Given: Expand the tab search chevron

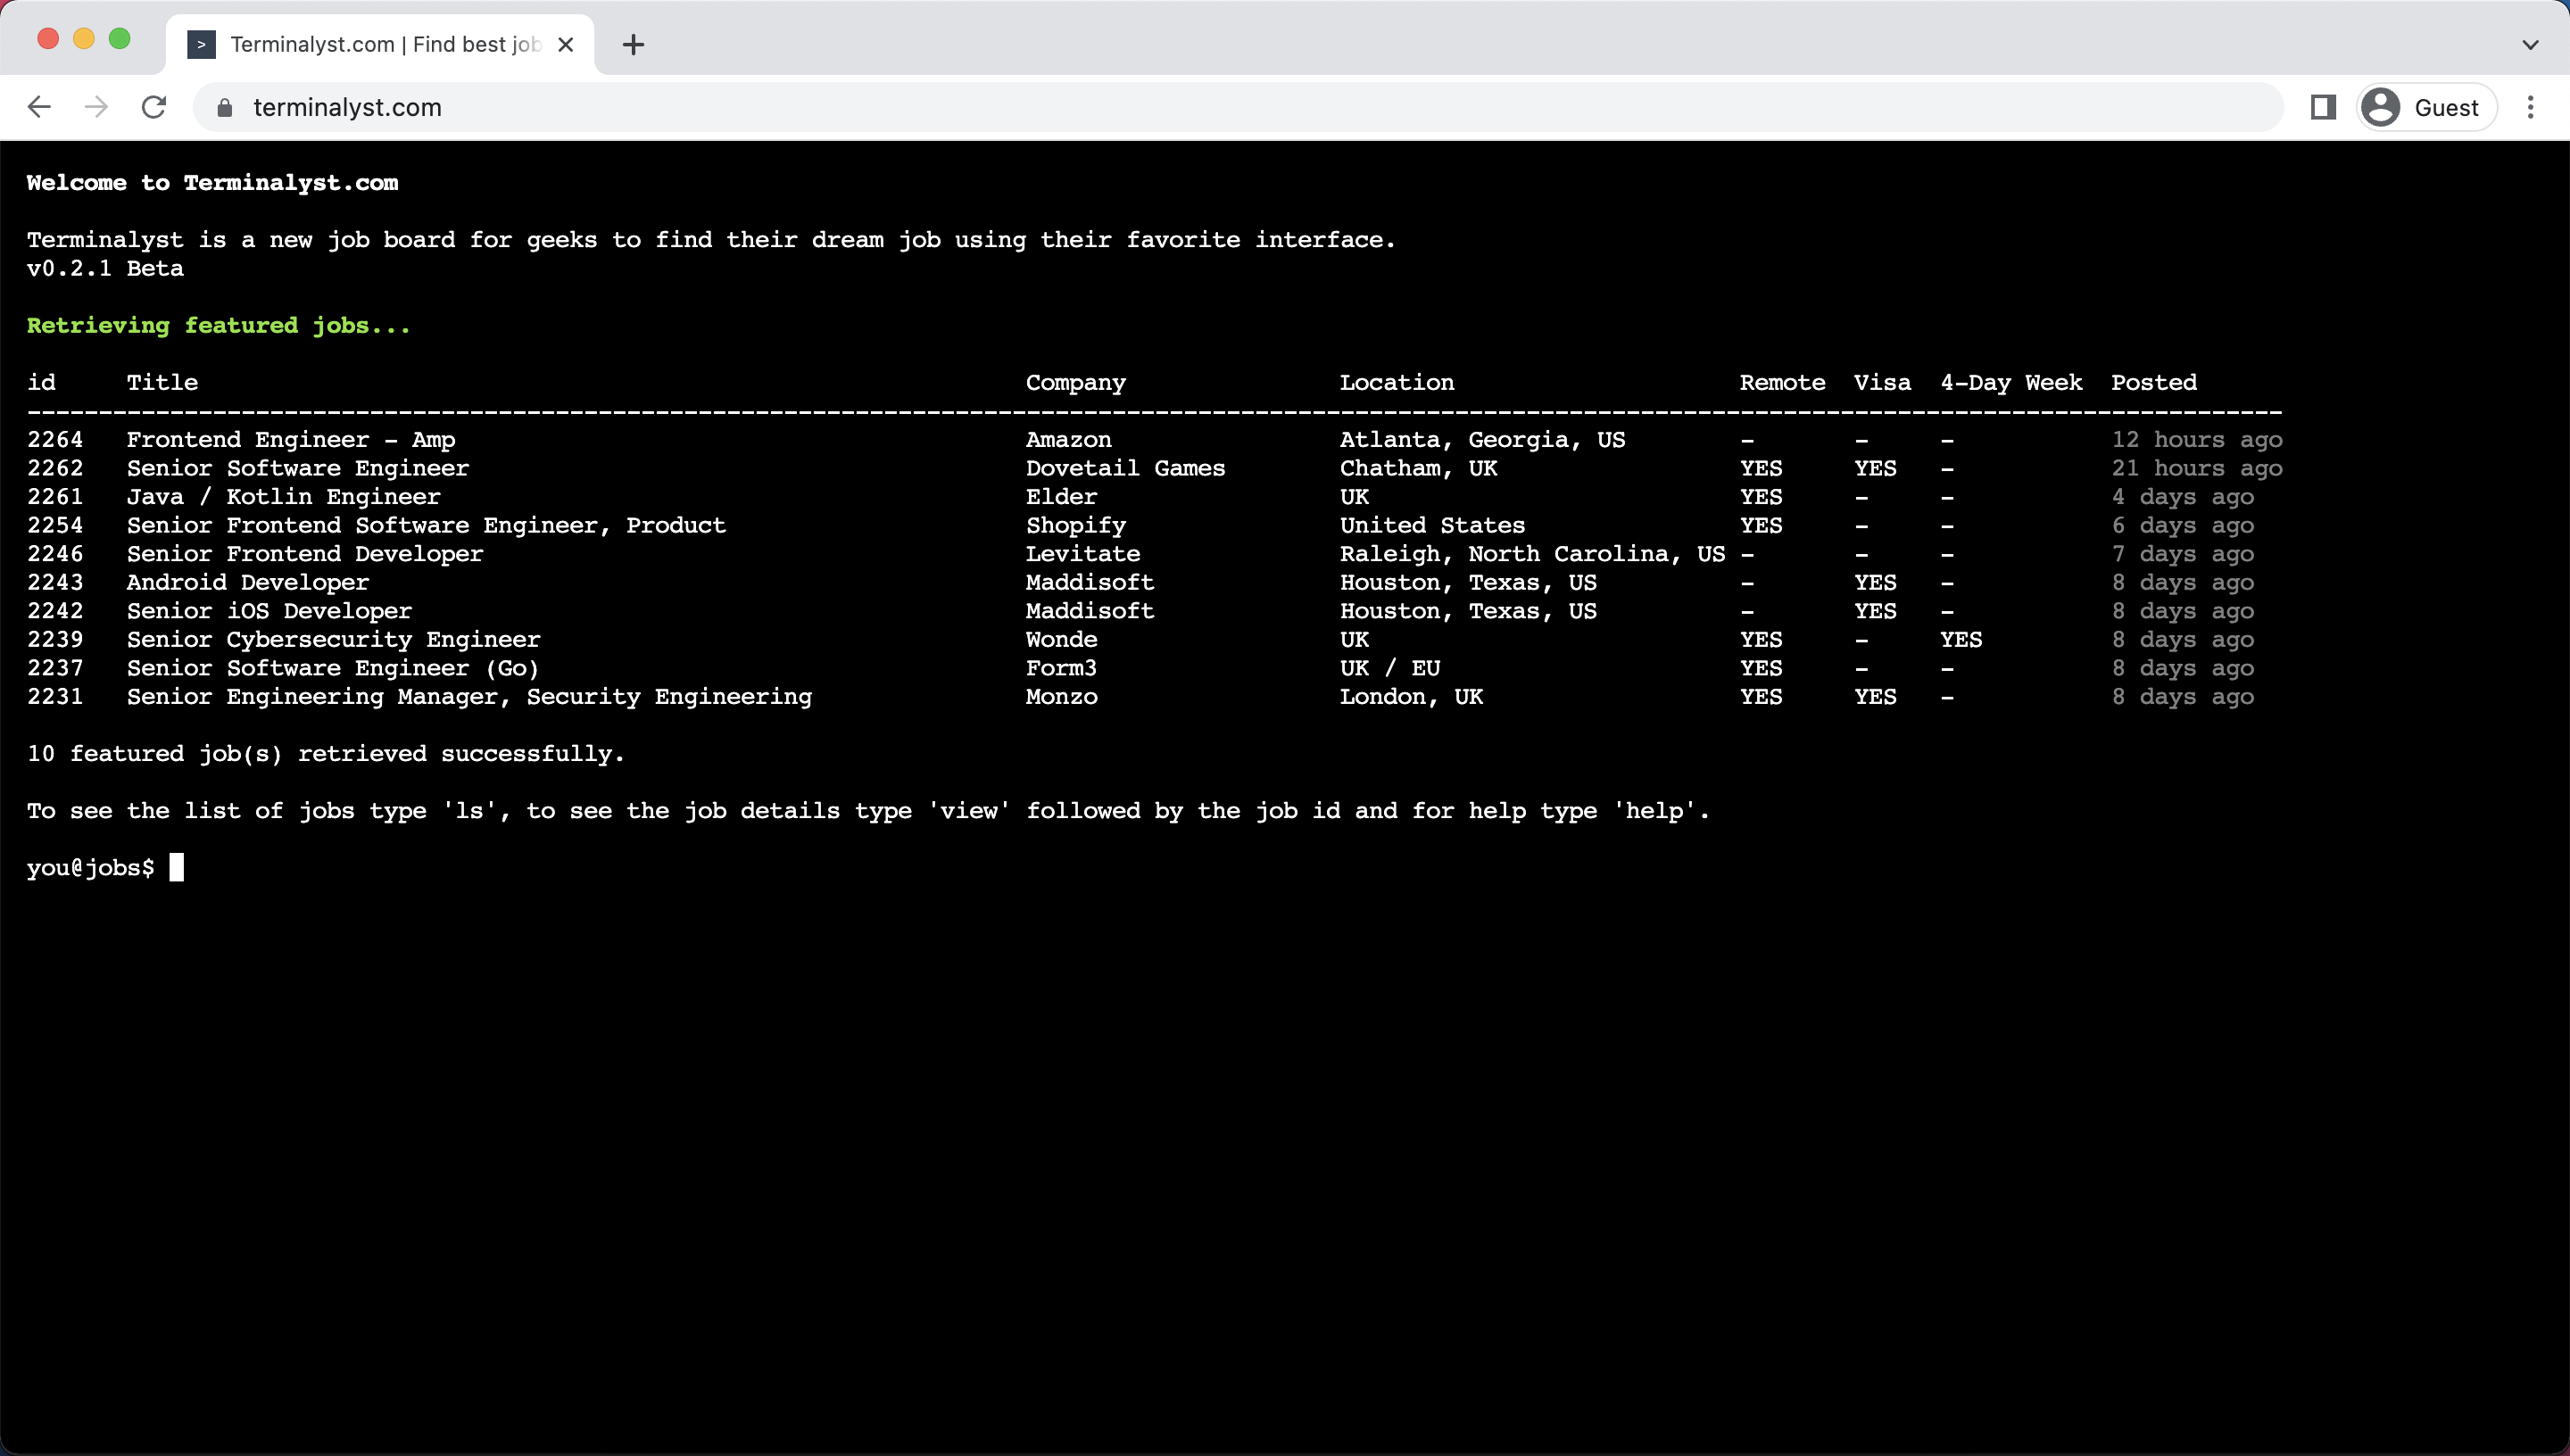Looking at the screenshot, I should click(2530, 44).
